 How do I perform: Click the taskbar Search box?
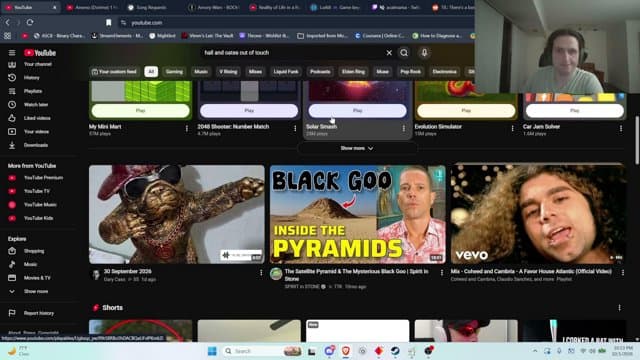262,351
